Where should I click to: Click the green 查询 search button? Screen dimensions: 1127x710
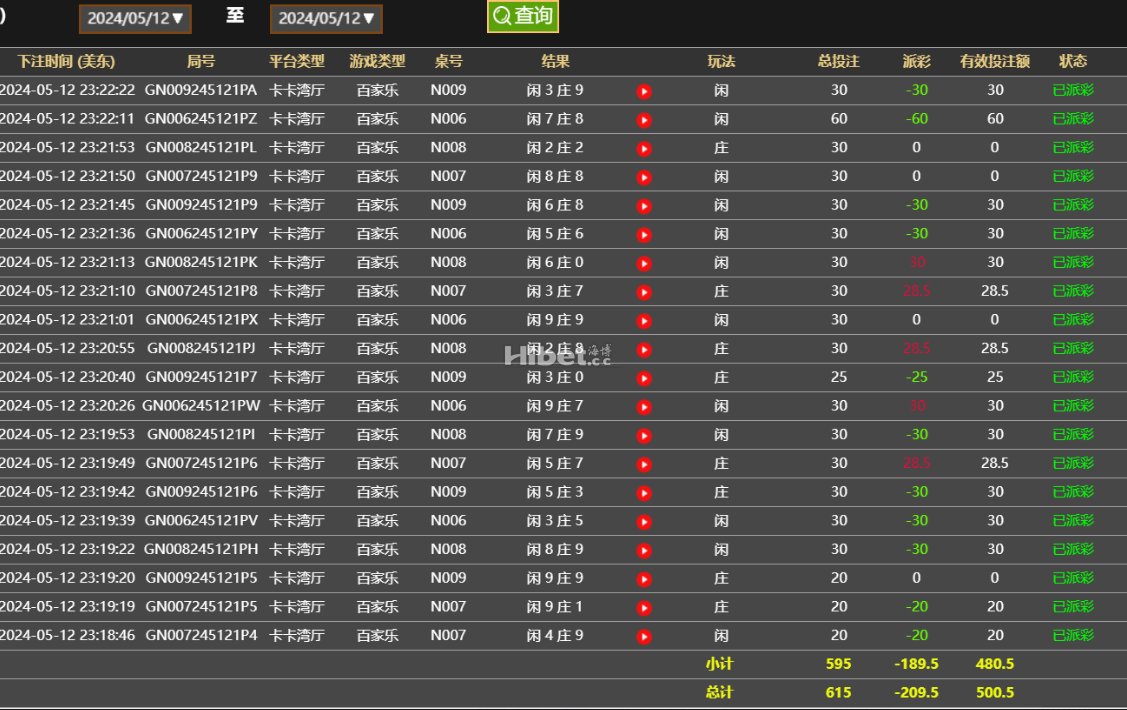tap(523, 16)
